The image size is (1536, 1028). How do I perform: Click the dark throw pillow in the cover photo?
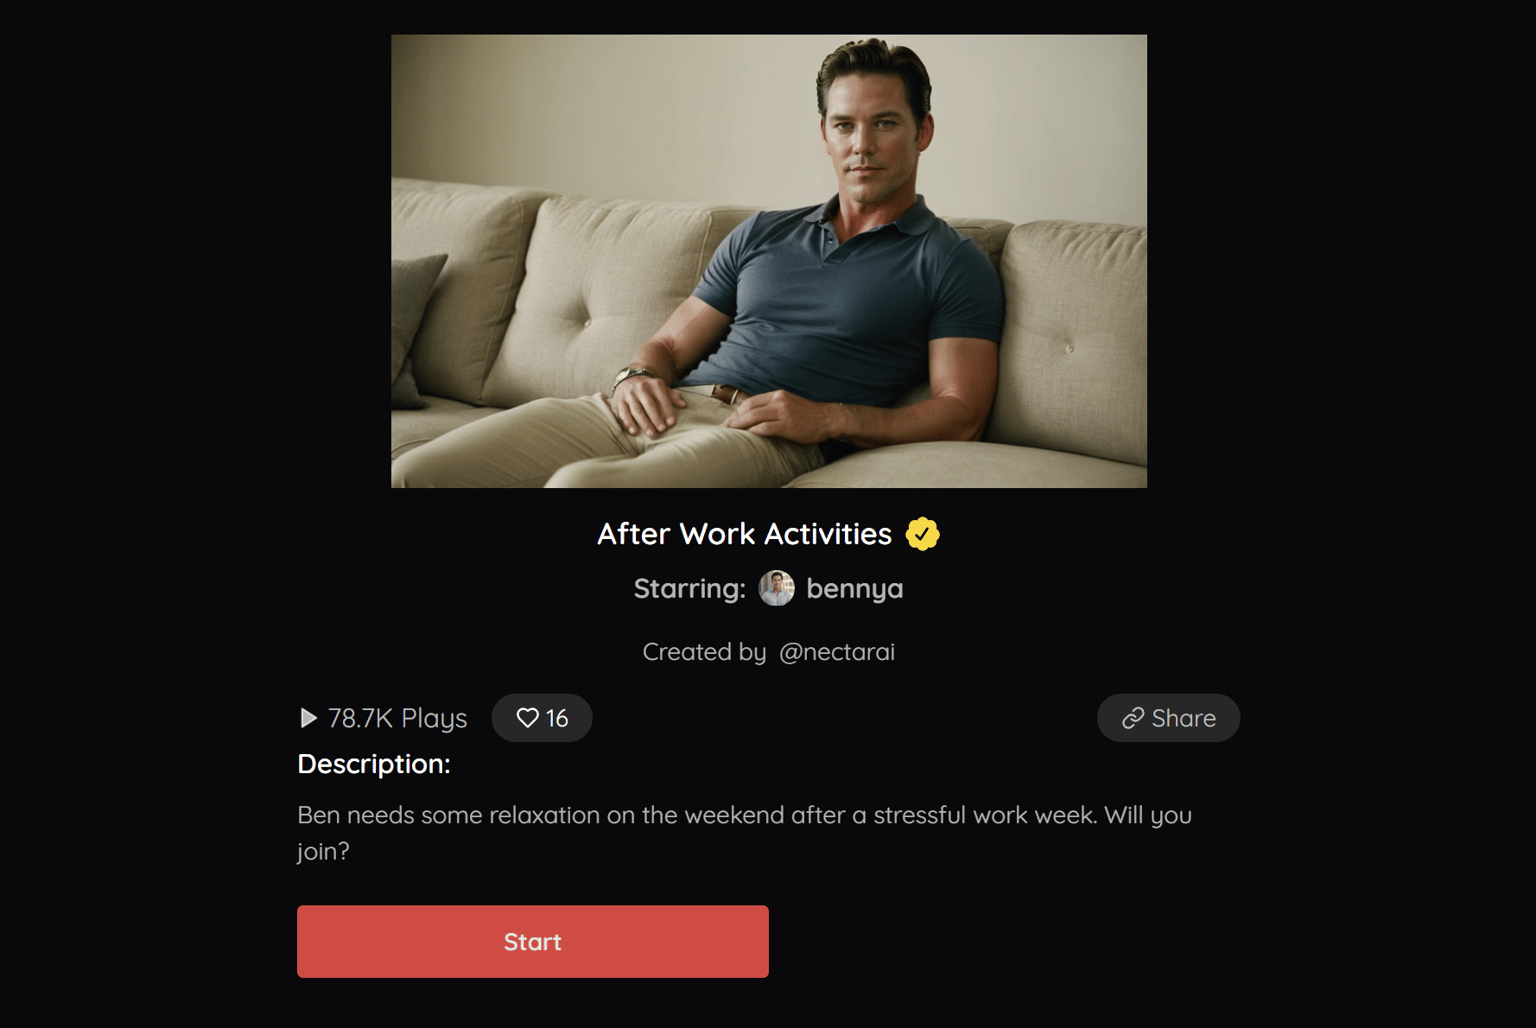(x=413, y=330)
